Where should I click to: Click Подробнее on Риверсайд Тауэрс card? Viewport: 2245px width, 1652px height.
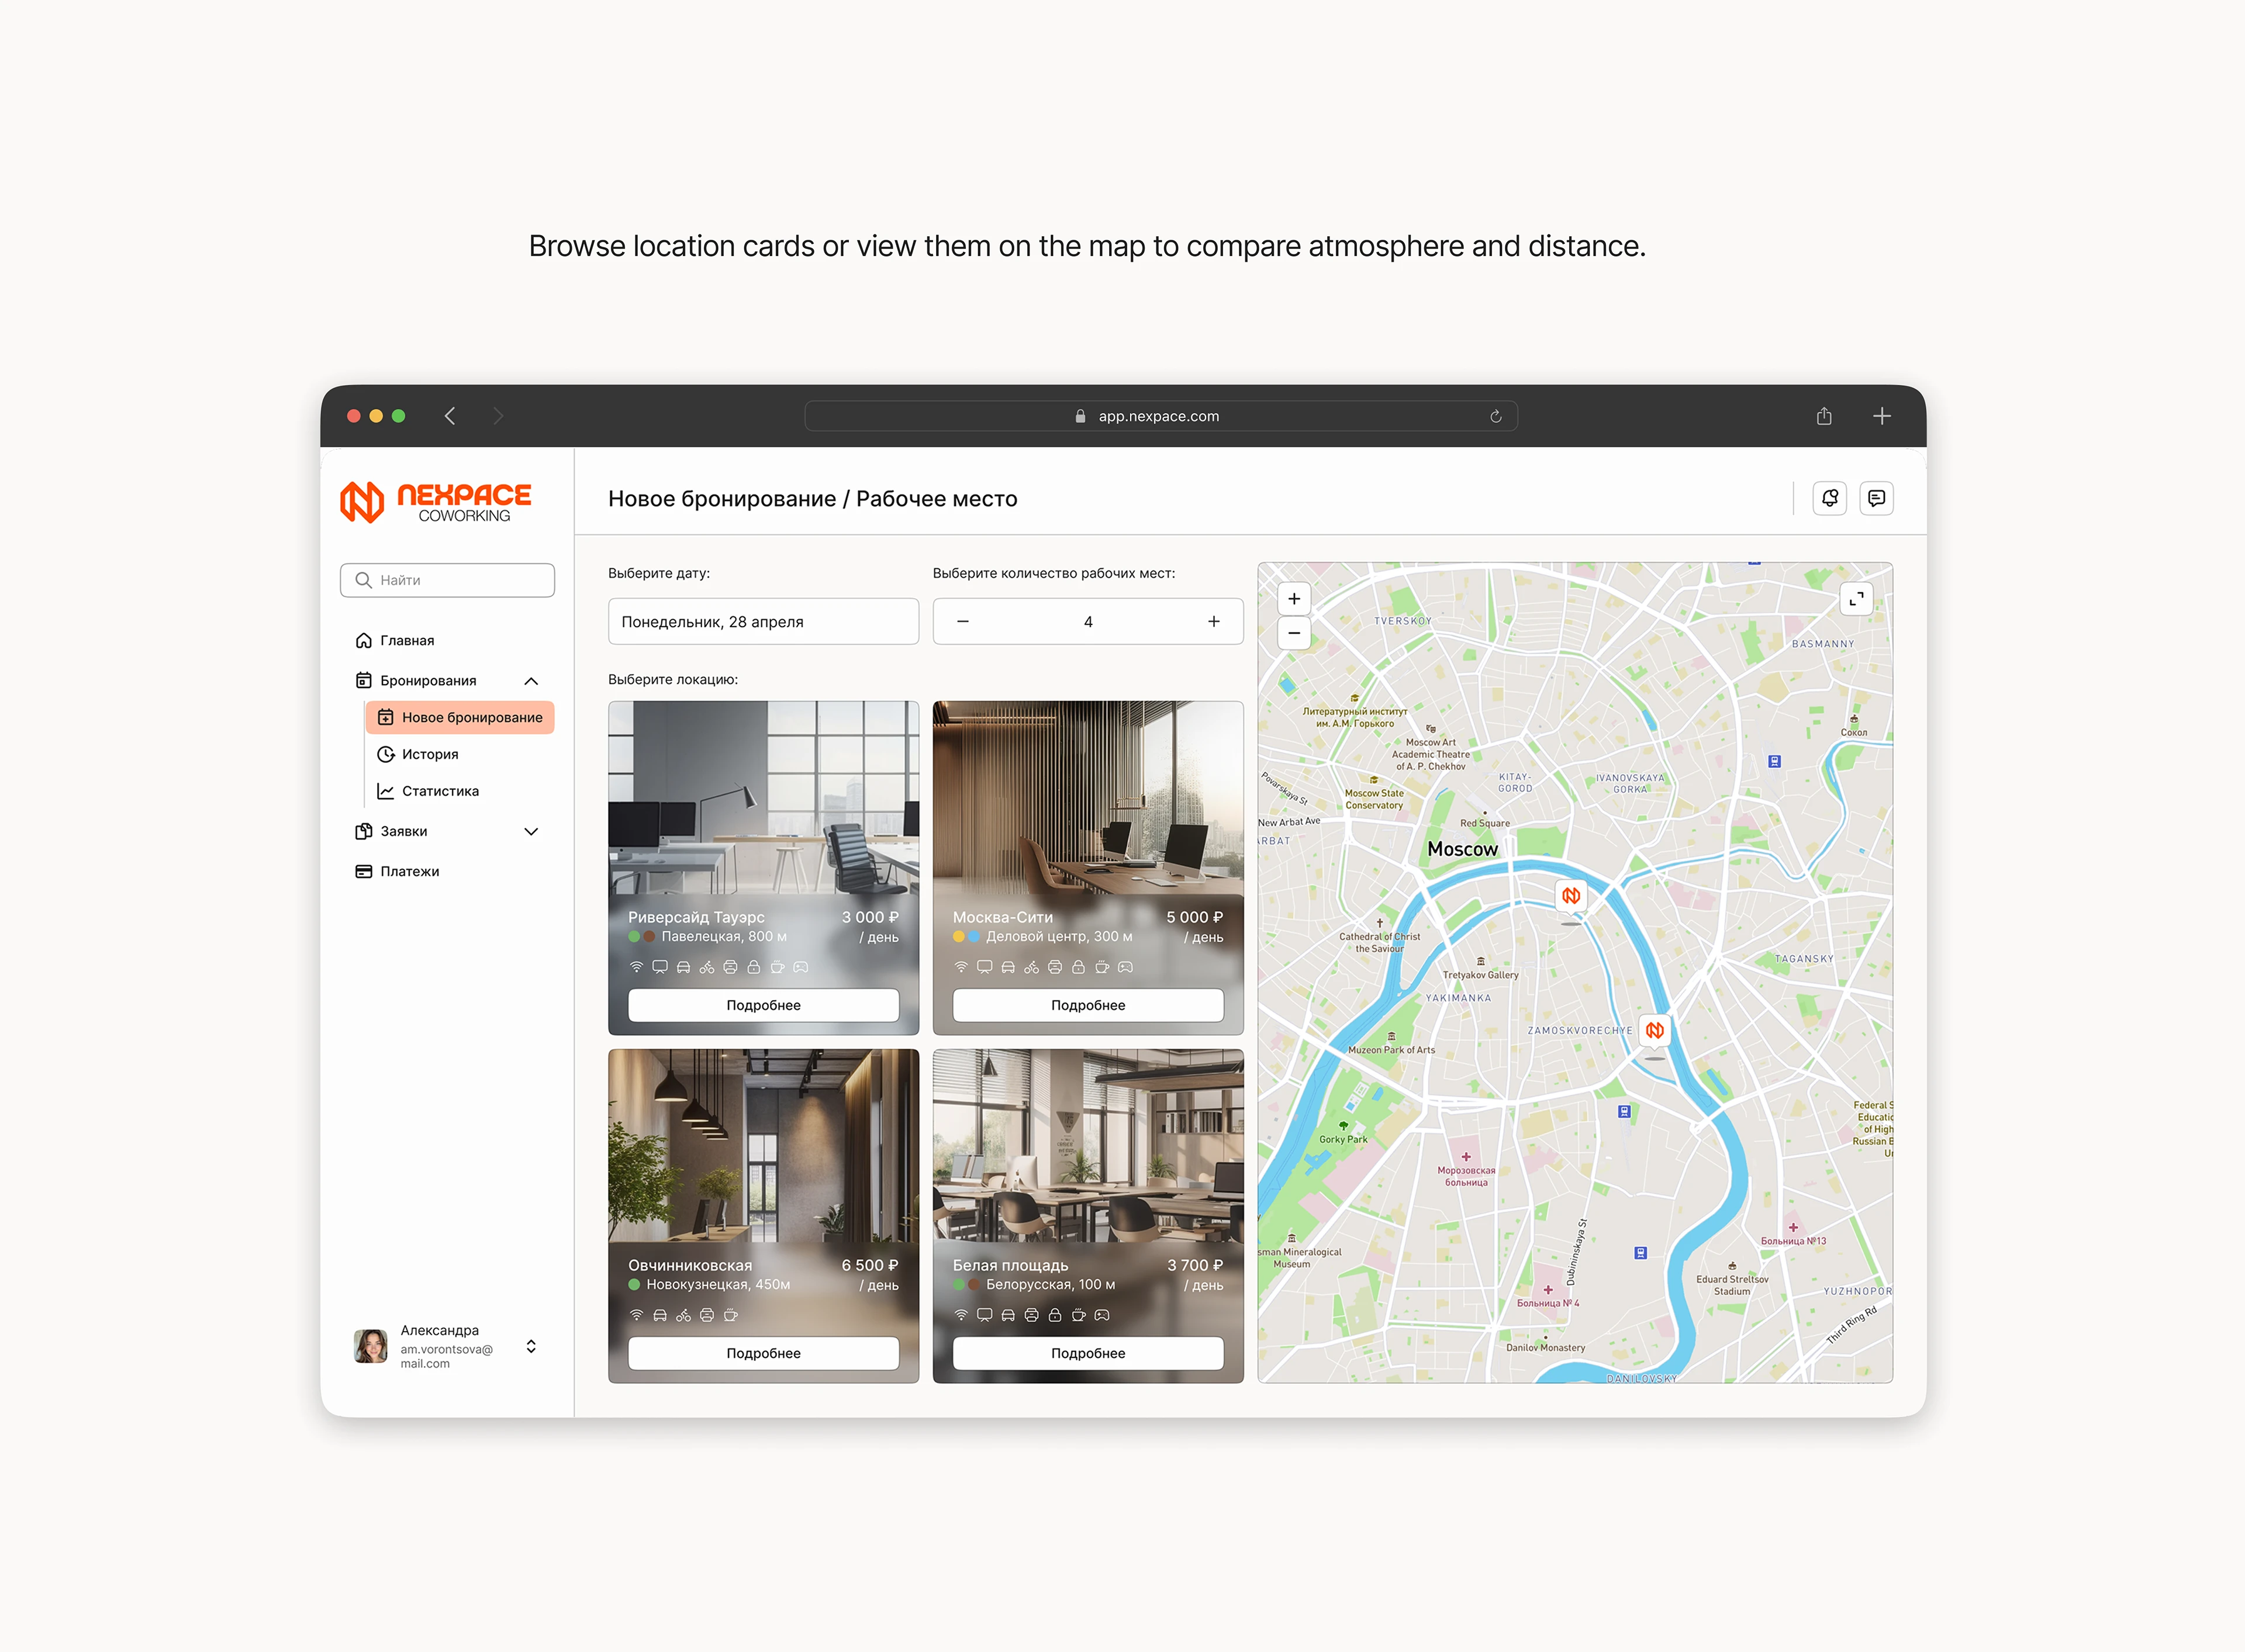(763, 1006)
